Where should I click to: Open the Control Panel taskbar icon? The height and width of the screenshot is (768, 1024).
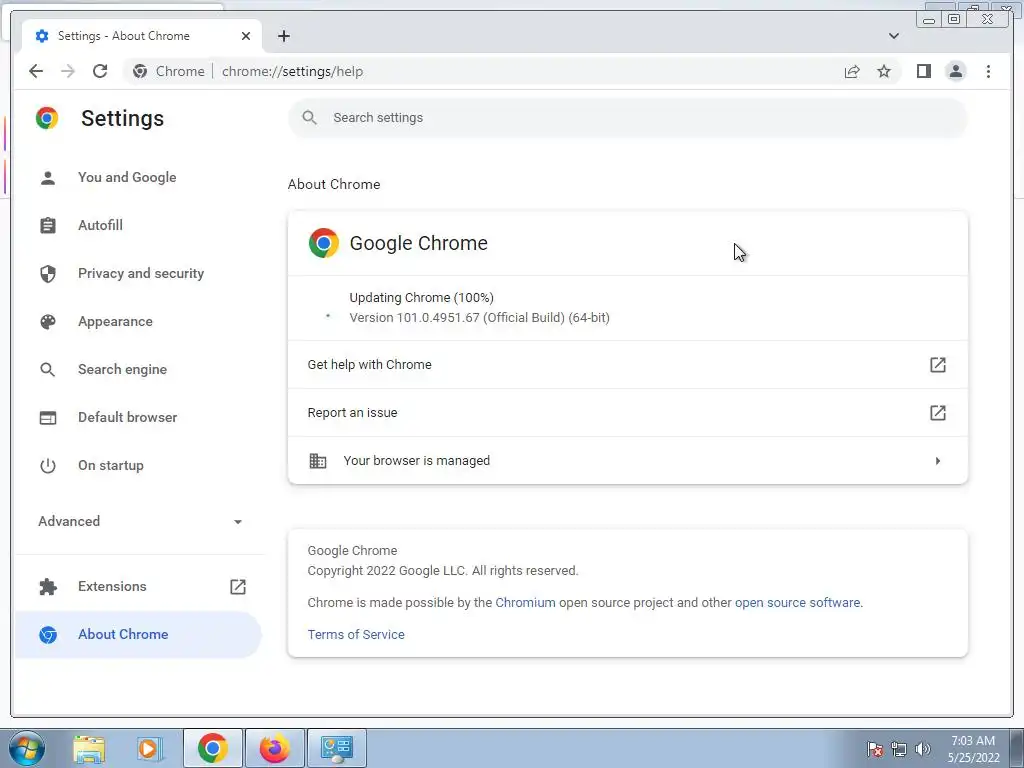point(337,748)
